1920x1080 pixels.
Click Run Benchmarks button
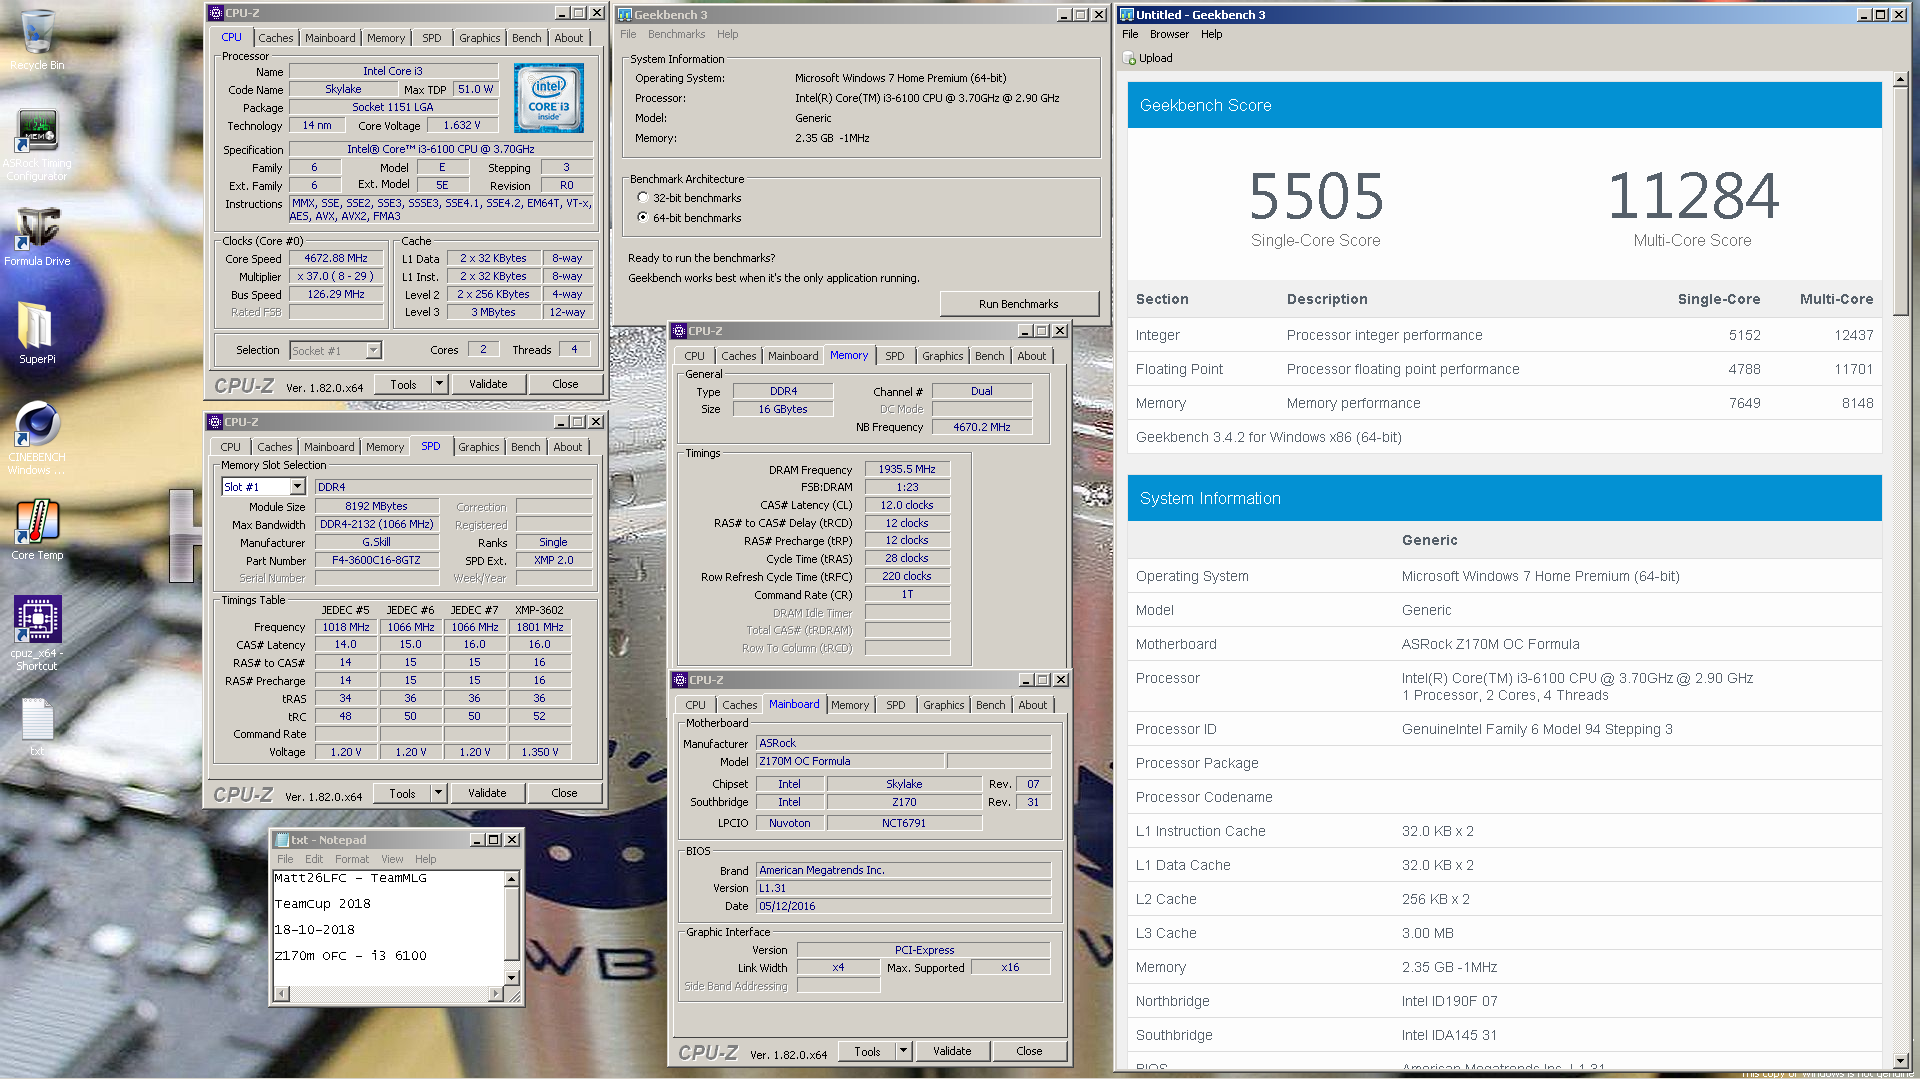pyautogui.click(x=1018, y=304)
